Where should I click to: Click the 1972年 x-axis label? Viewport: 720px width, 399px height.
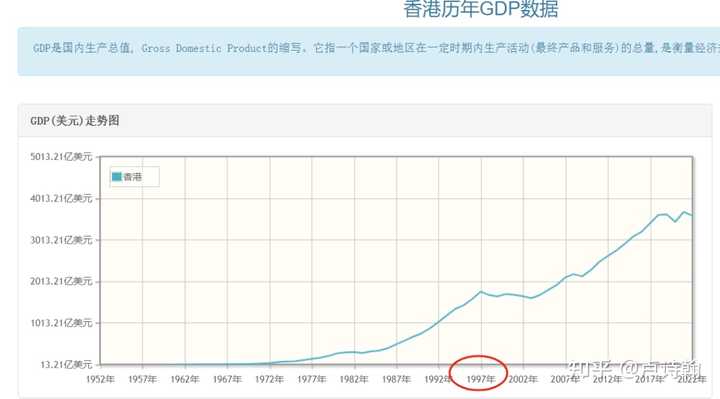(x=269, y=379)
